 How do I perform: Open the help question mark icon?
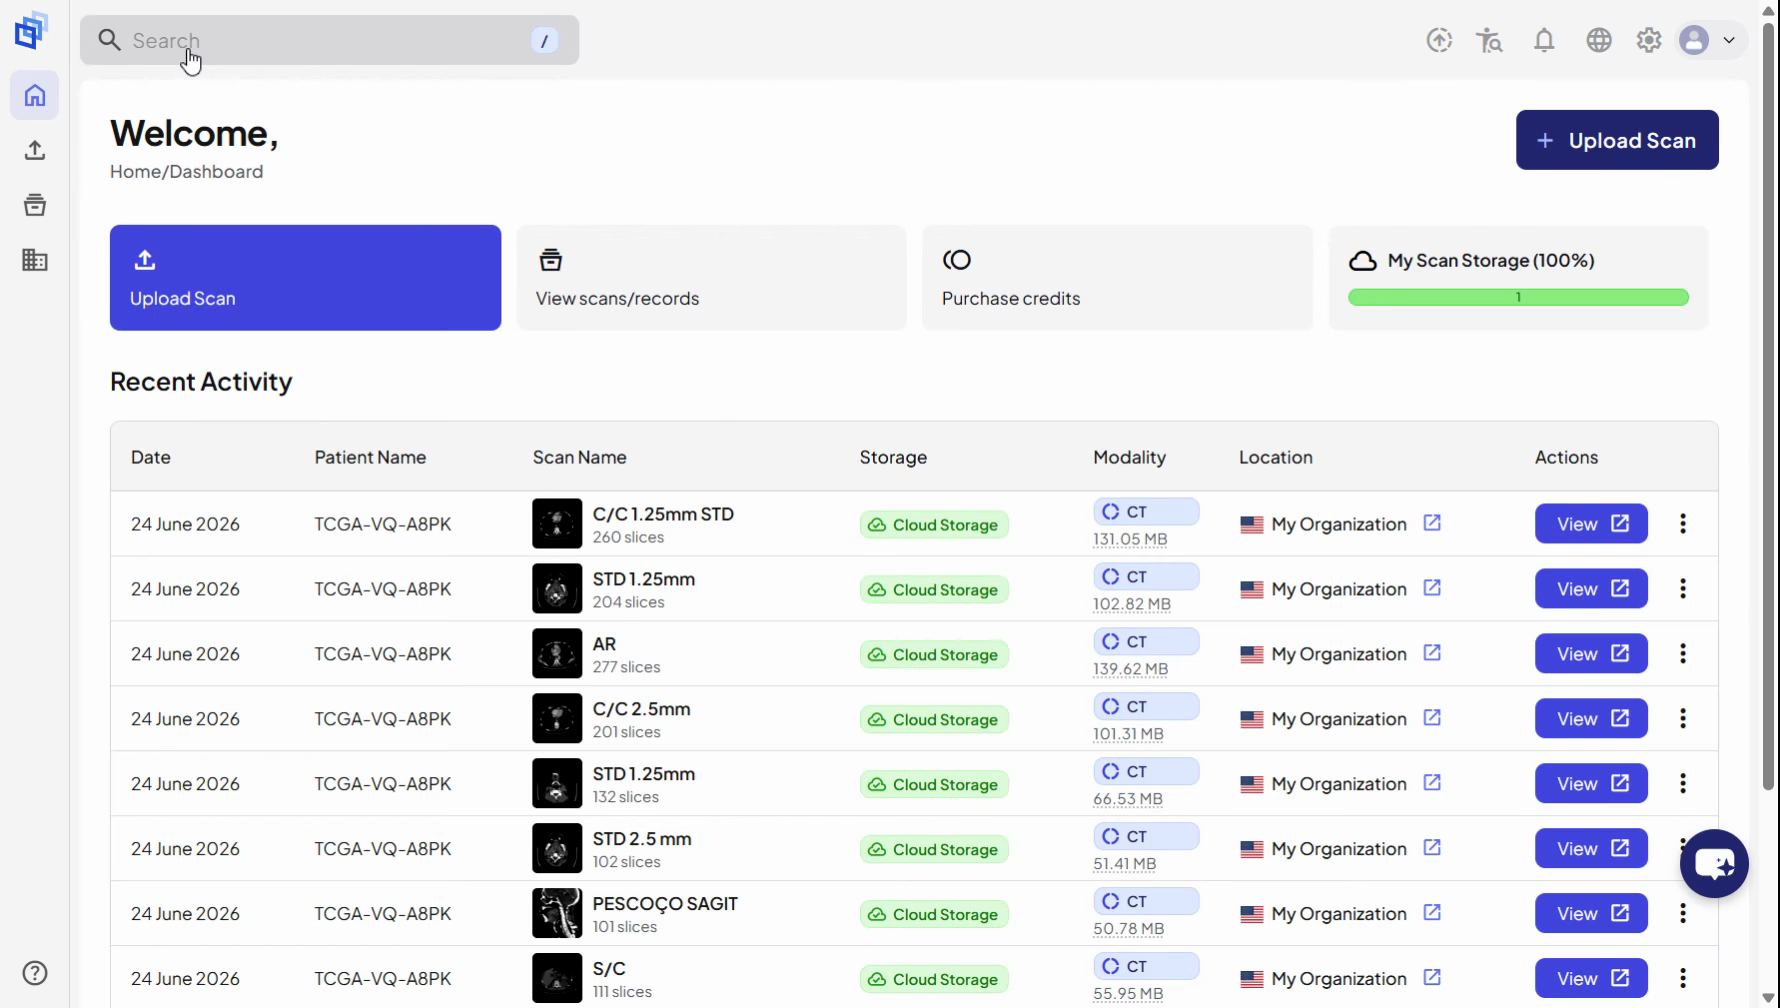pos(35,973)
